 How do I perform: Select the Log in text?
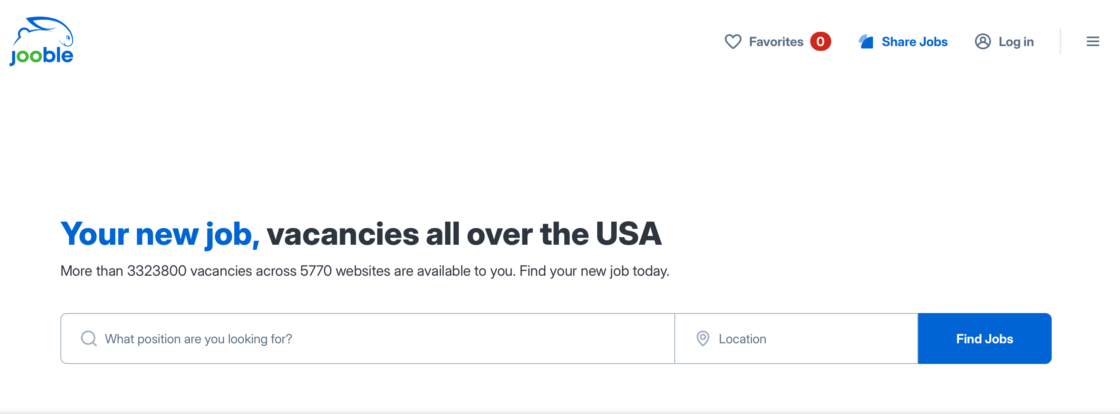(1016, 42)
